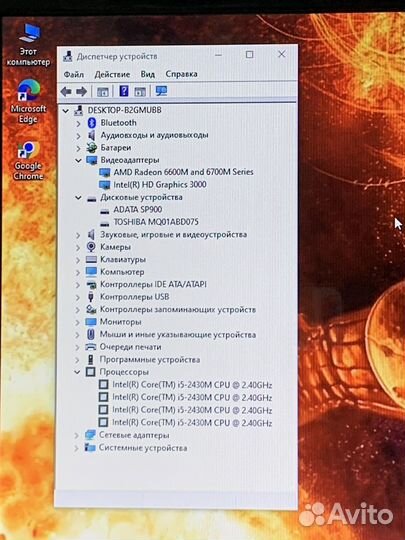Open the Microsoft Edge desktop shortcut
405x540 pixels.
coord(28,102)
